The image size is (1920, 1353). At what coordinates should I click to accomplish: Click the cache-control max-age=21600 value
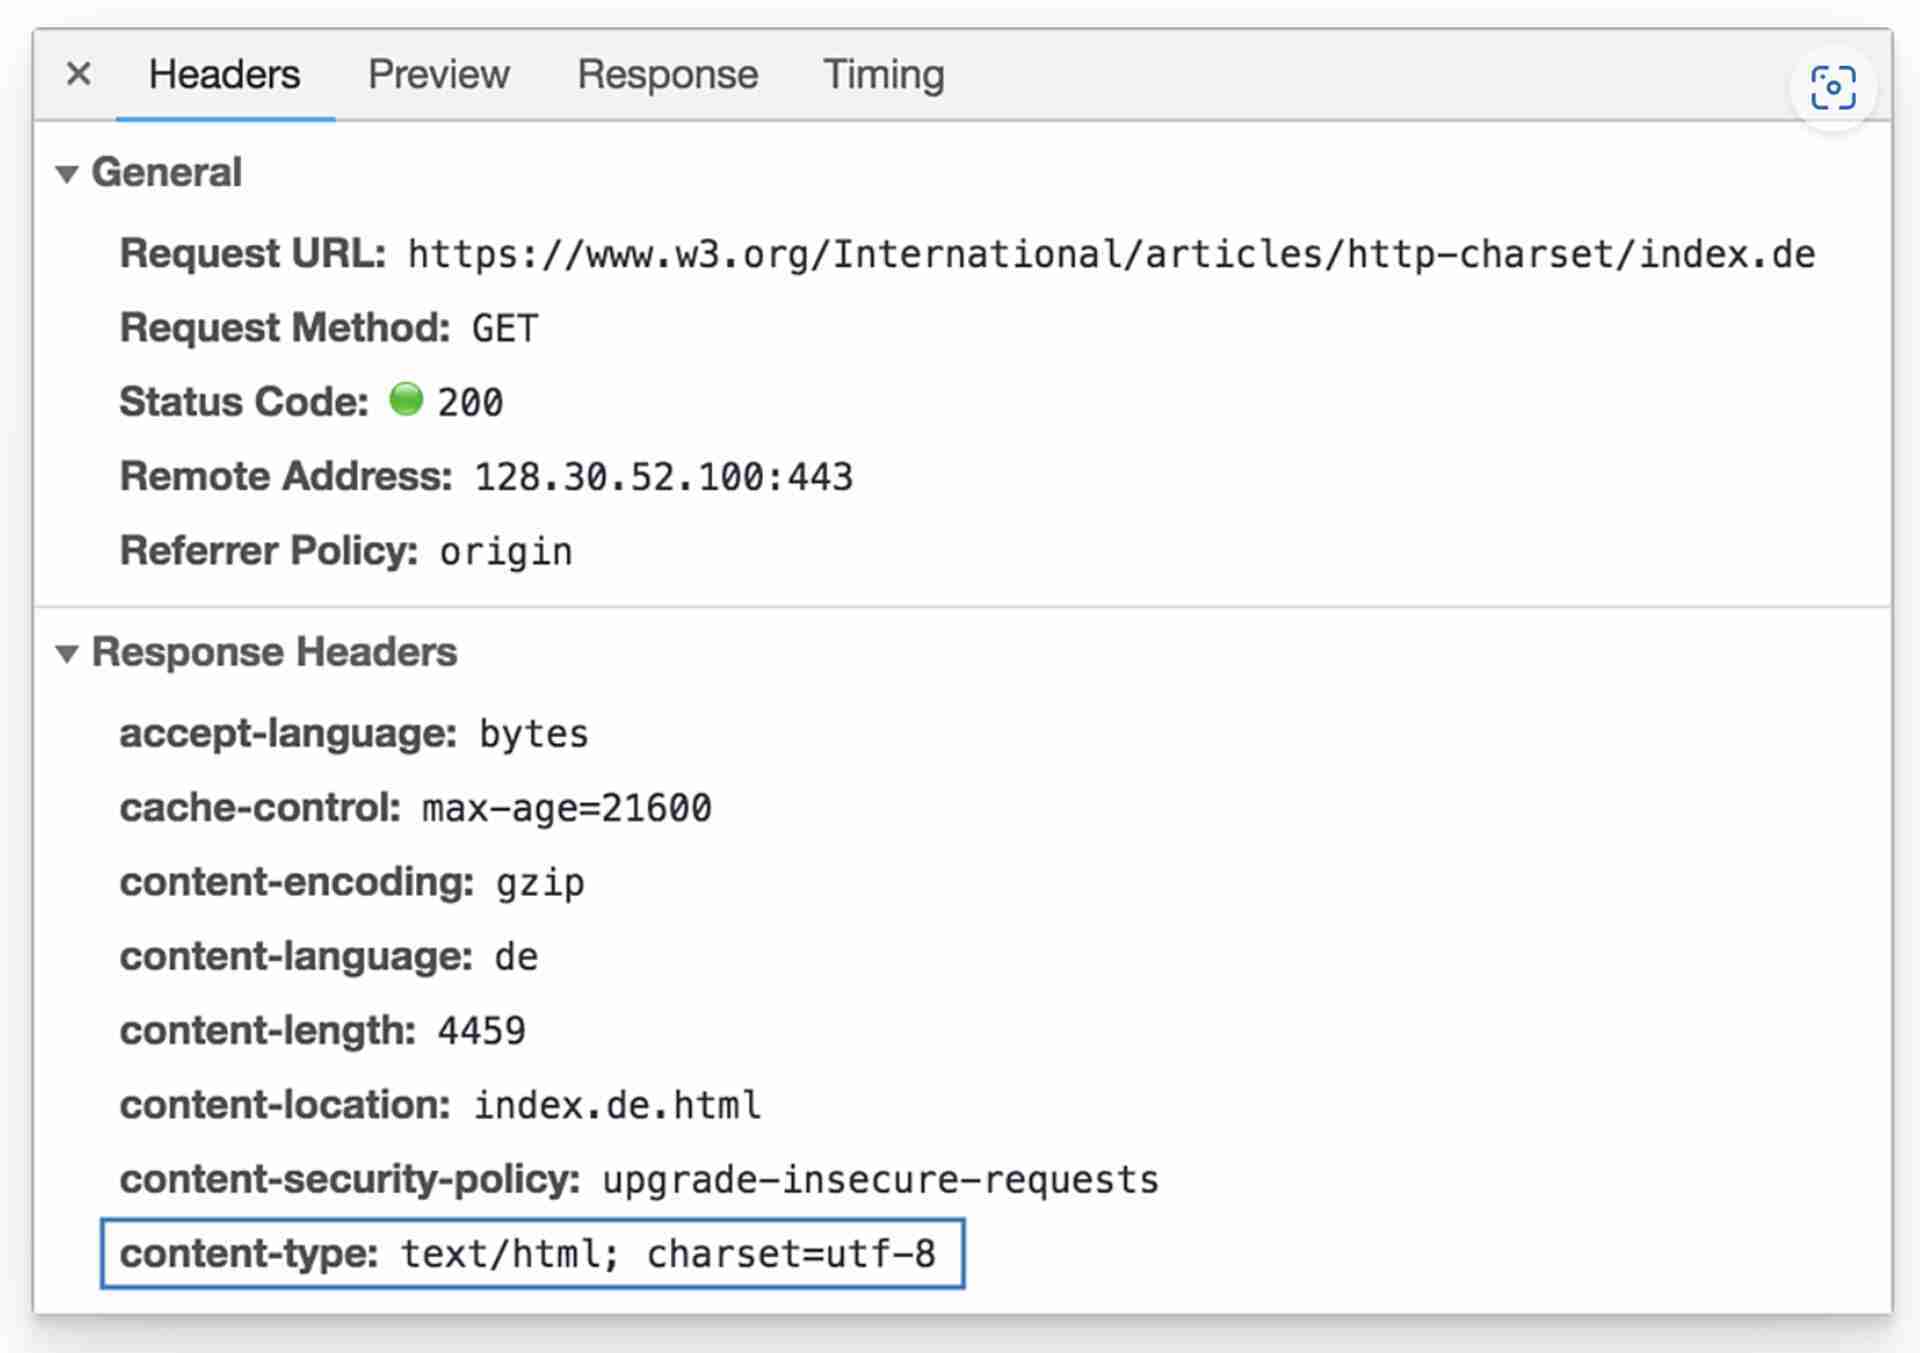[566, 808]
